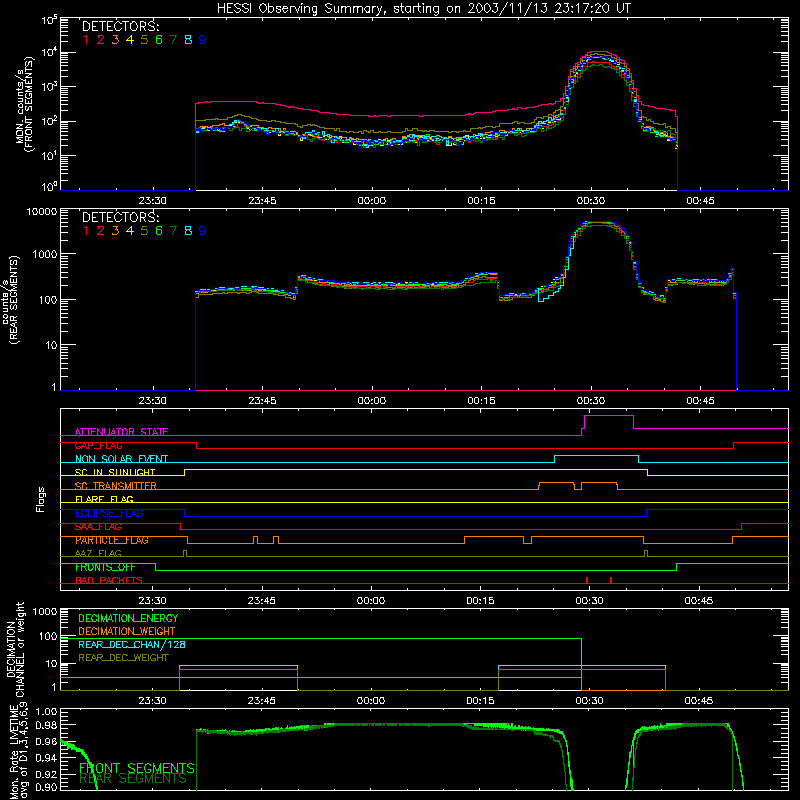Select detector 1 in rear segments legend
The height and width of the screenshot is (800, 800).
click(86, 231)
